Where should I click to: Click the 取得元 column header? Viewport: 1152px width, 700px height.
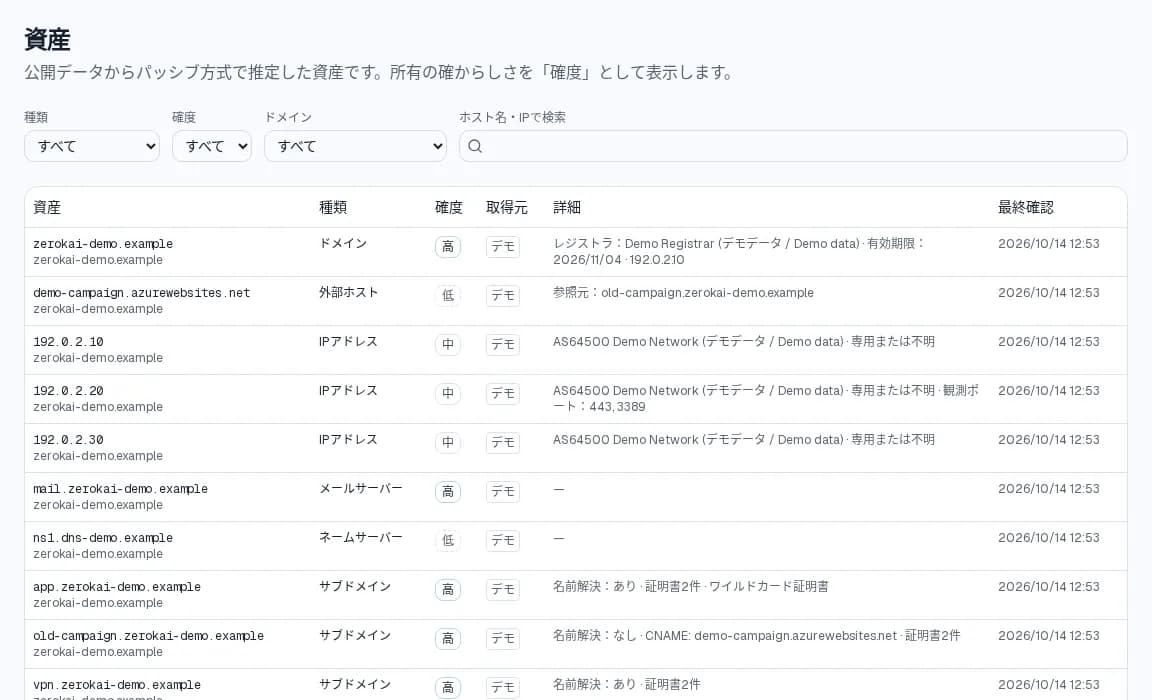tap(507, 207)
